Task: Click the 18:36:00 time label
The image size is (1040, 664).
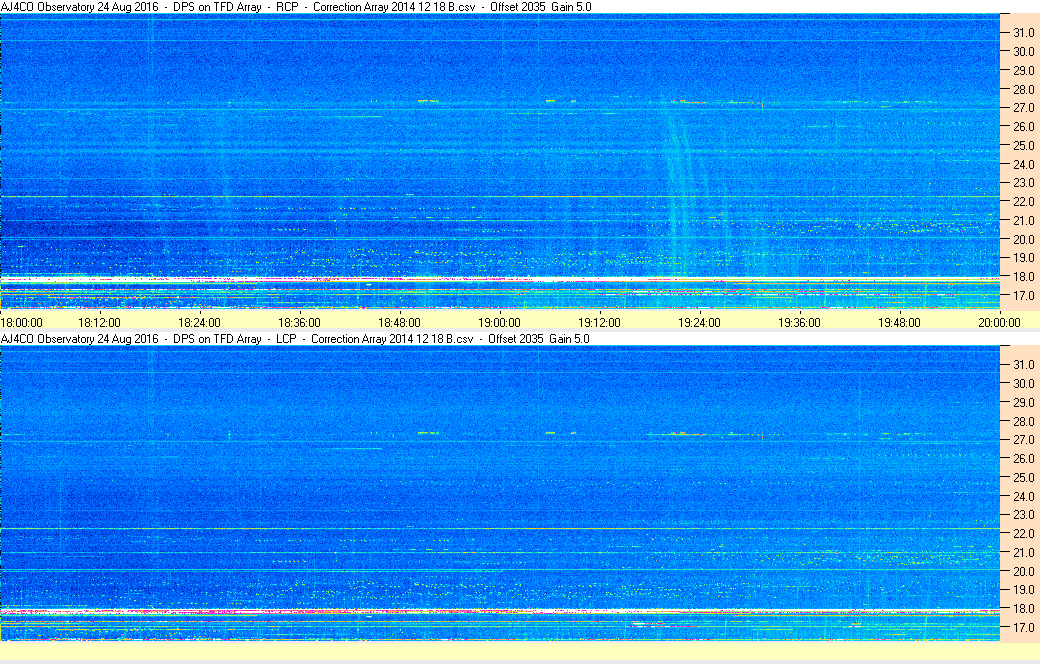Action: pyautogui.click(x=299, y=323)
